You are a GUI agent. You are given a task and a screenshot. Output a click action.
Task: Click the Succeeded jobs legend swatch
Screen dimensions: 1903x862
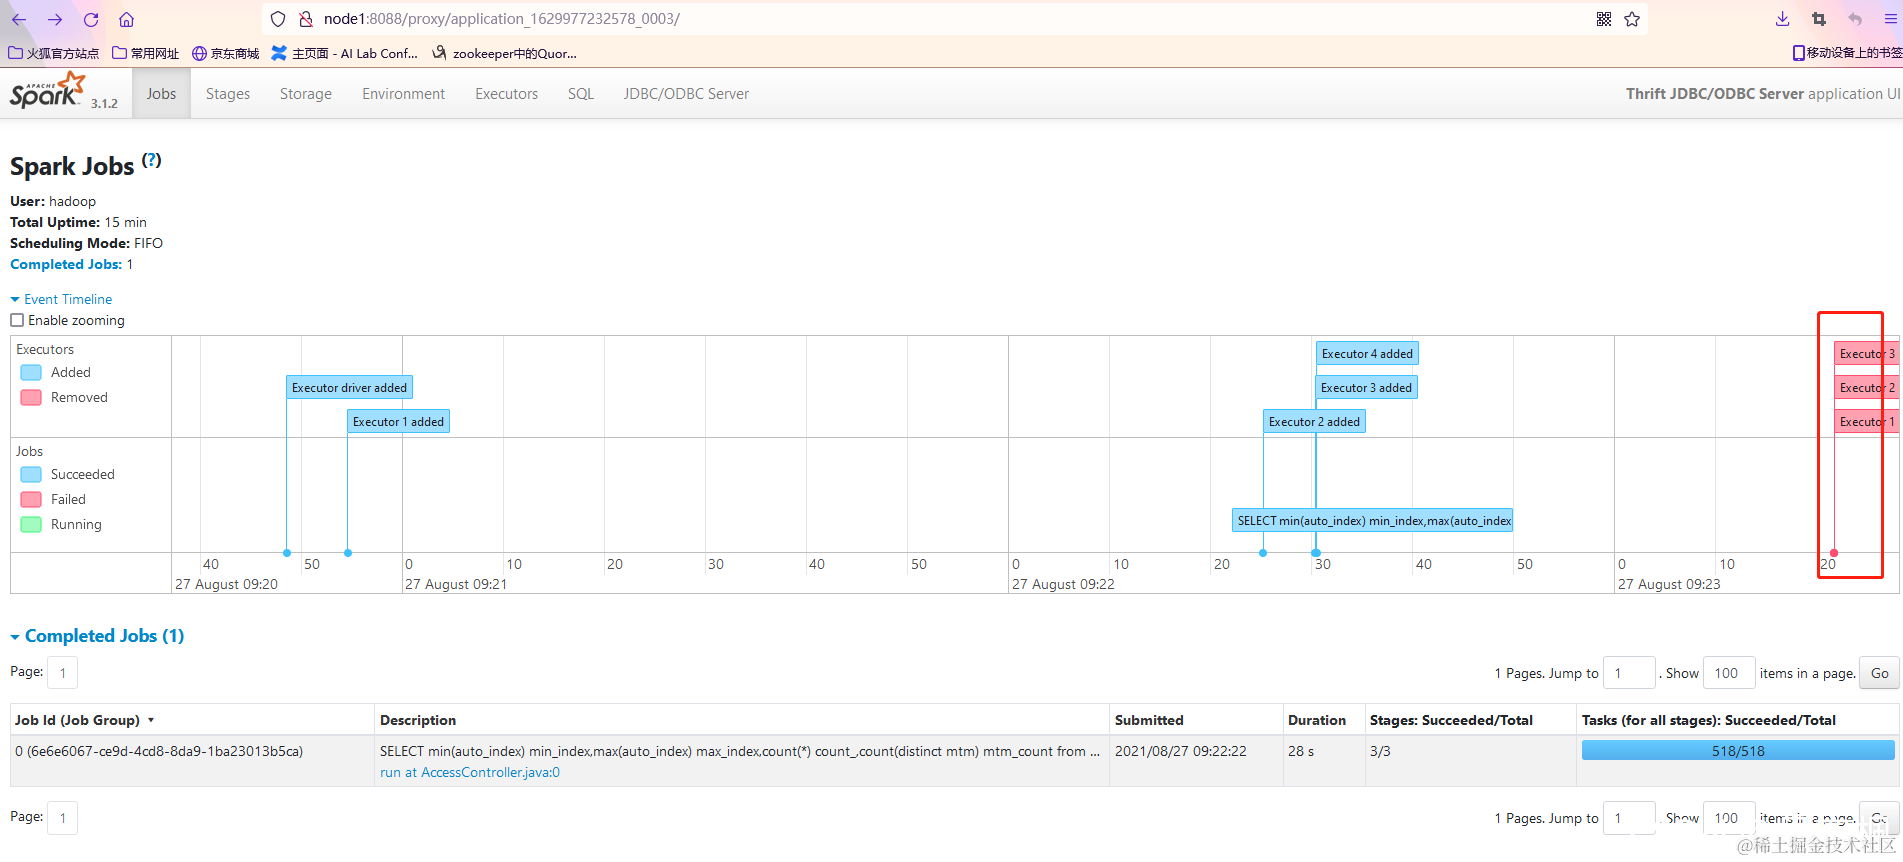click(31, 474)
